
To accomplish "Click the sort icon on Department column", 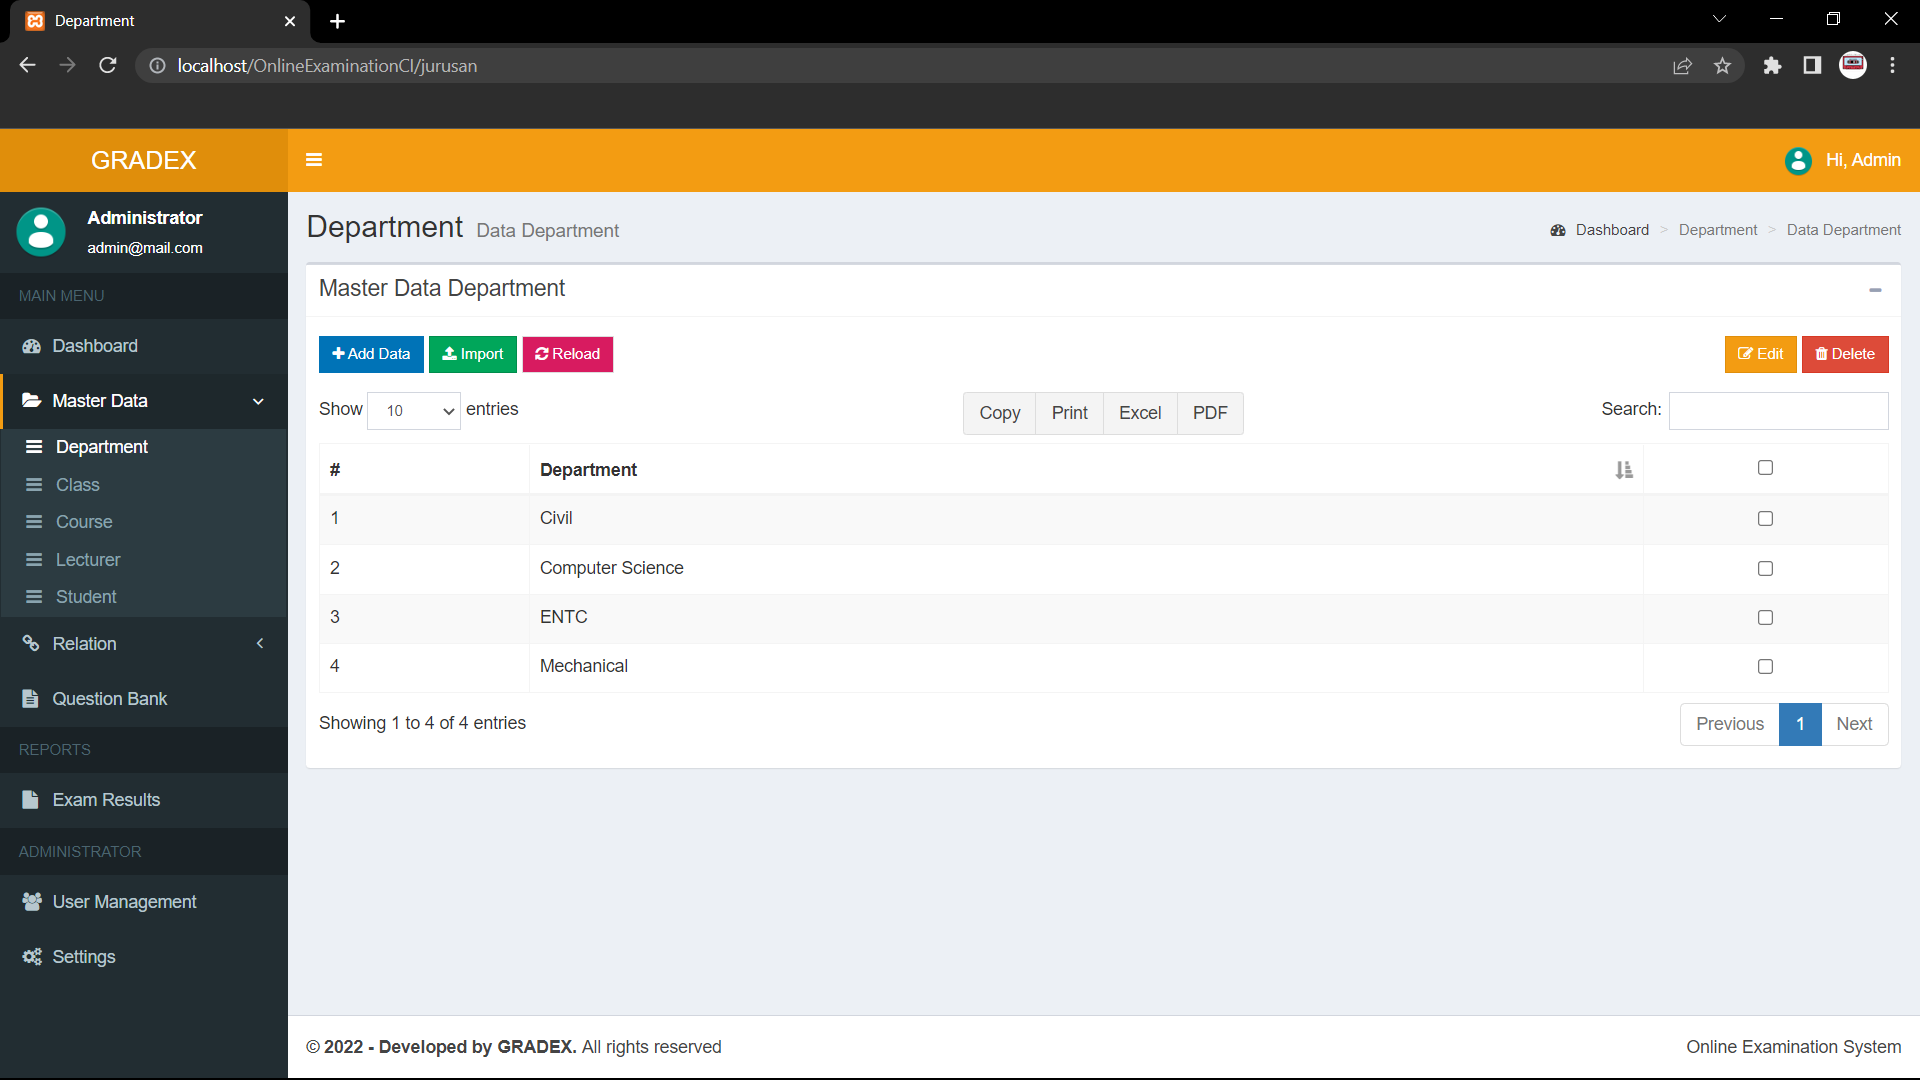I will click(1623, 469).
